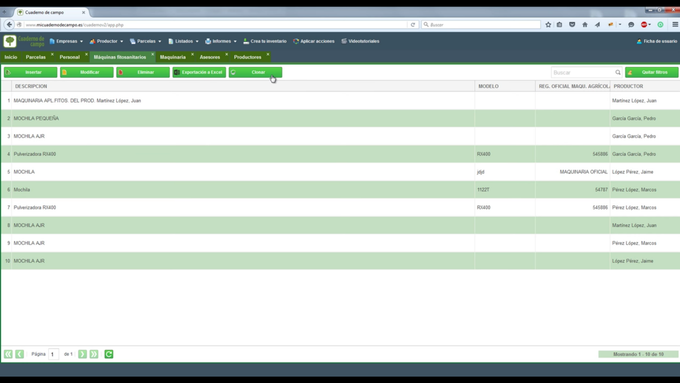The image size is (680, 383).
Task: Focus the grid Buscar filter field
Action: pos(582,72)
